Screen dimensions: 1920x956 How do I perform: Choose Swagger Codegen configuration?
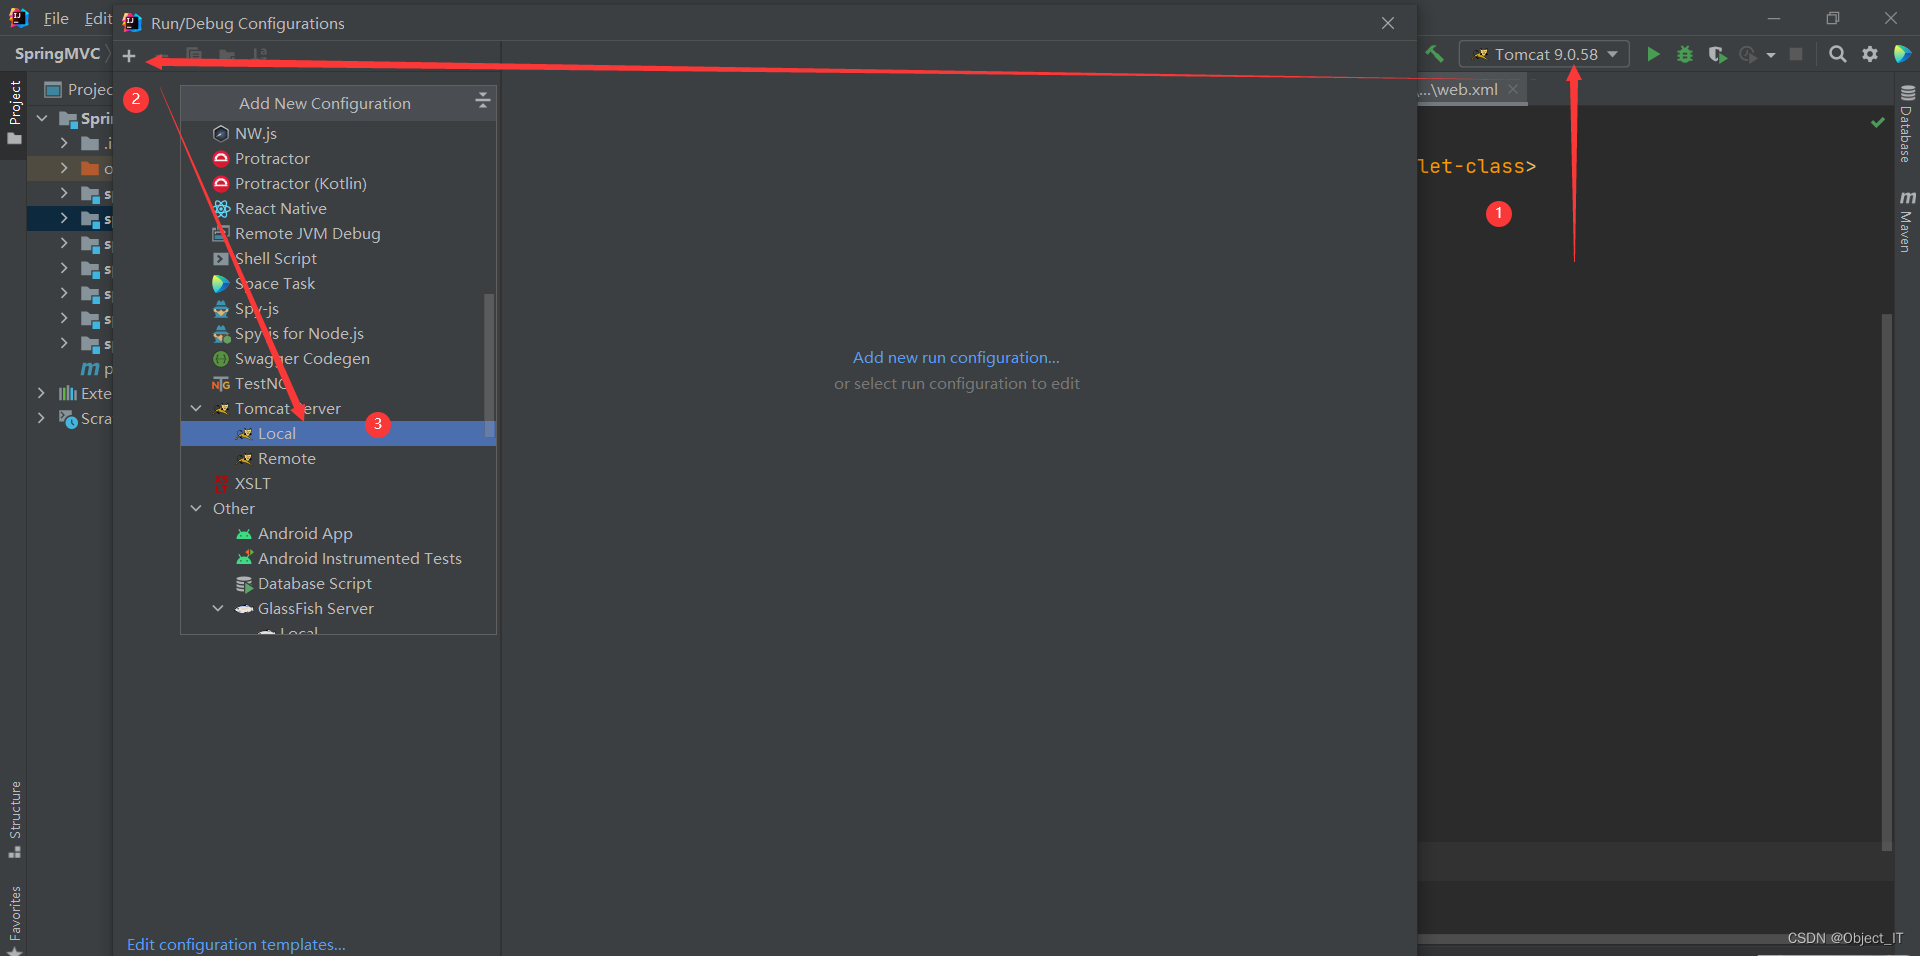[x=301, y=359]
